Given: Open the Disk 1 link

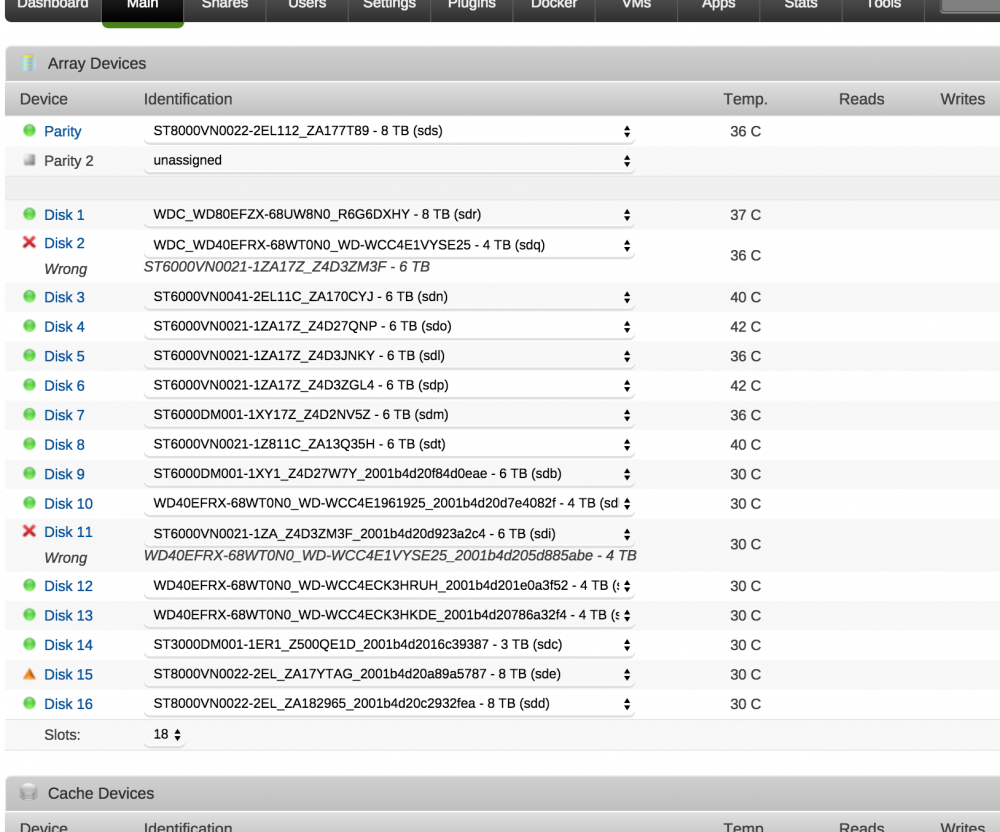Looking at the screenshot, I should 64,215.
